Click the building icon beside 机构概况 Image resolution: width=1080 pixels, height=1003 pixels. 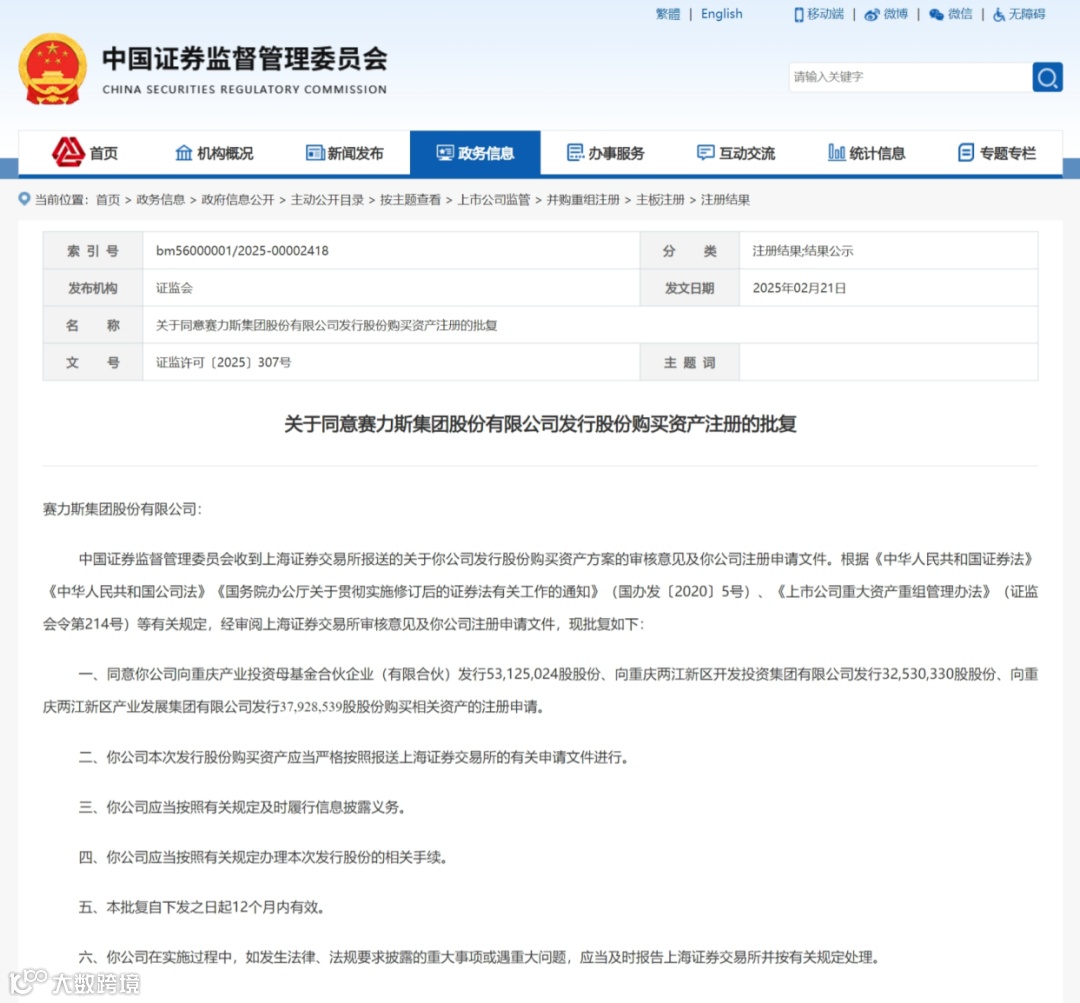[x=183, y=152]
